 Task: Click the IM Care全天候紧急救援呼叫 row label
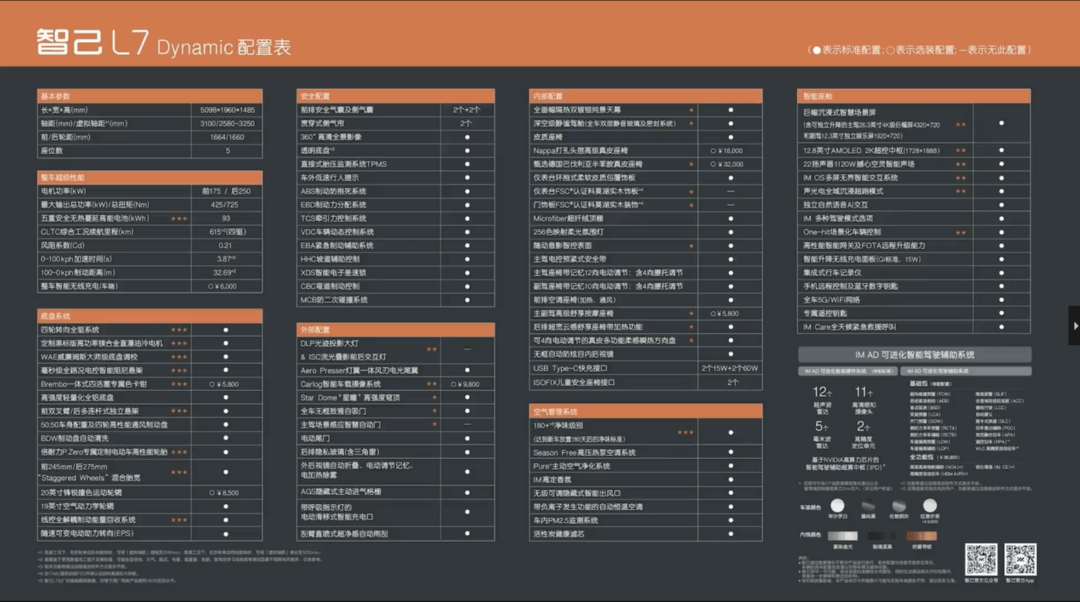[849, 327]
